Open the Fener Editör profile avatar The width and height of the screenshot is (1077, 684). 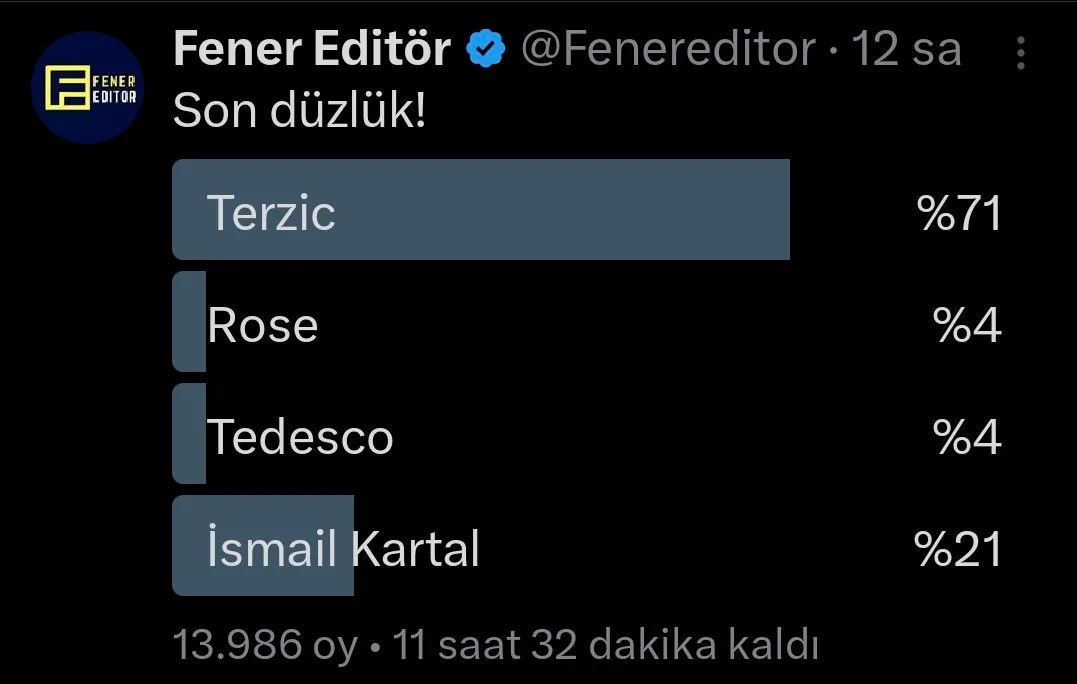point(87,87)
